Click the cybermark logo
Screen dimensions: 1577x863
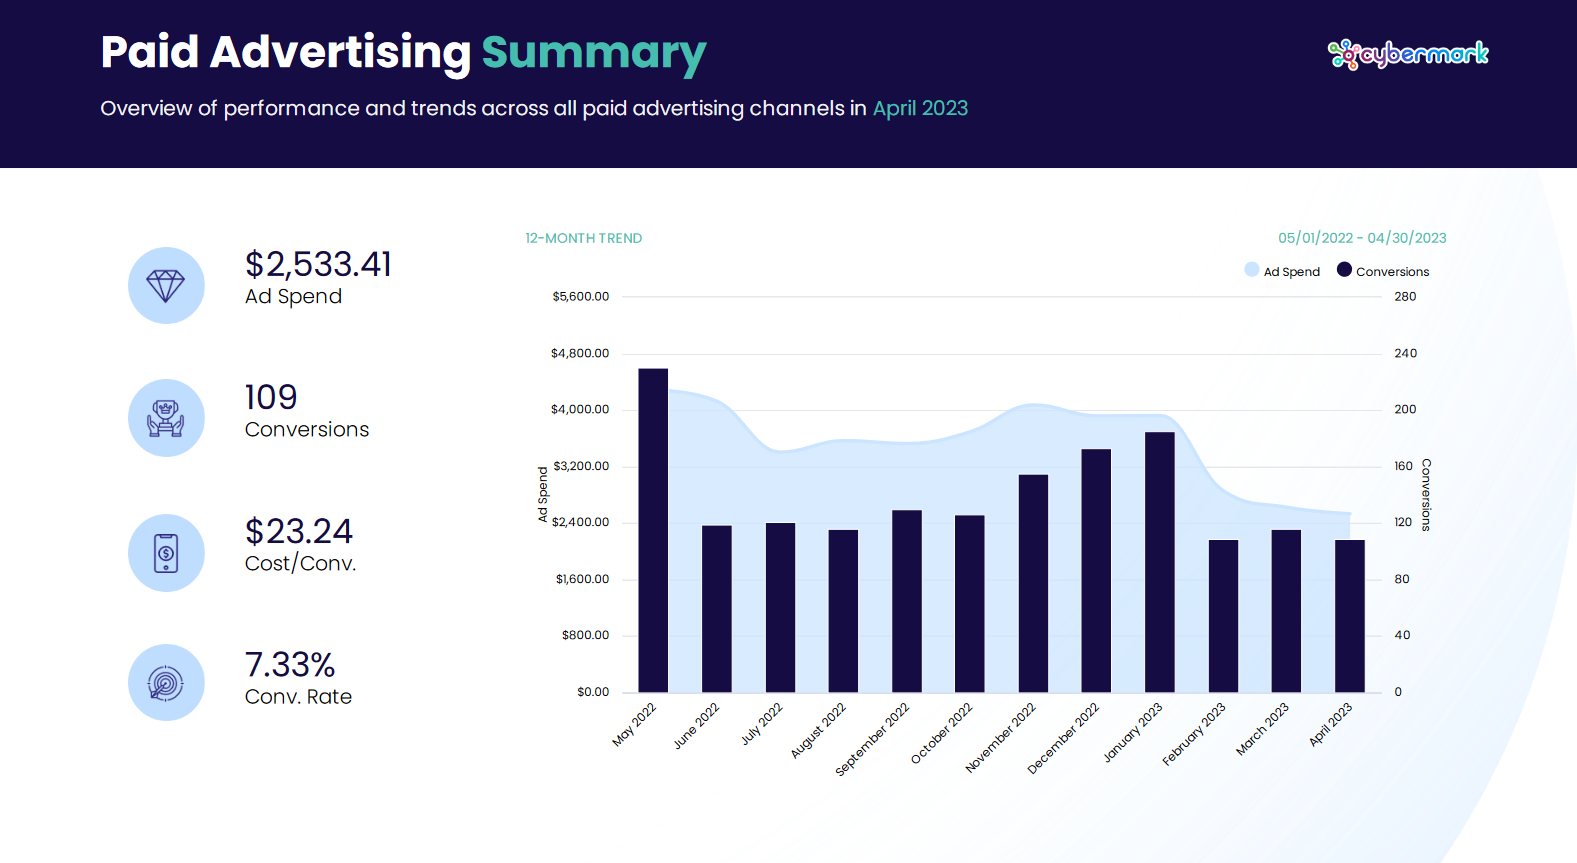[1408, 54]
